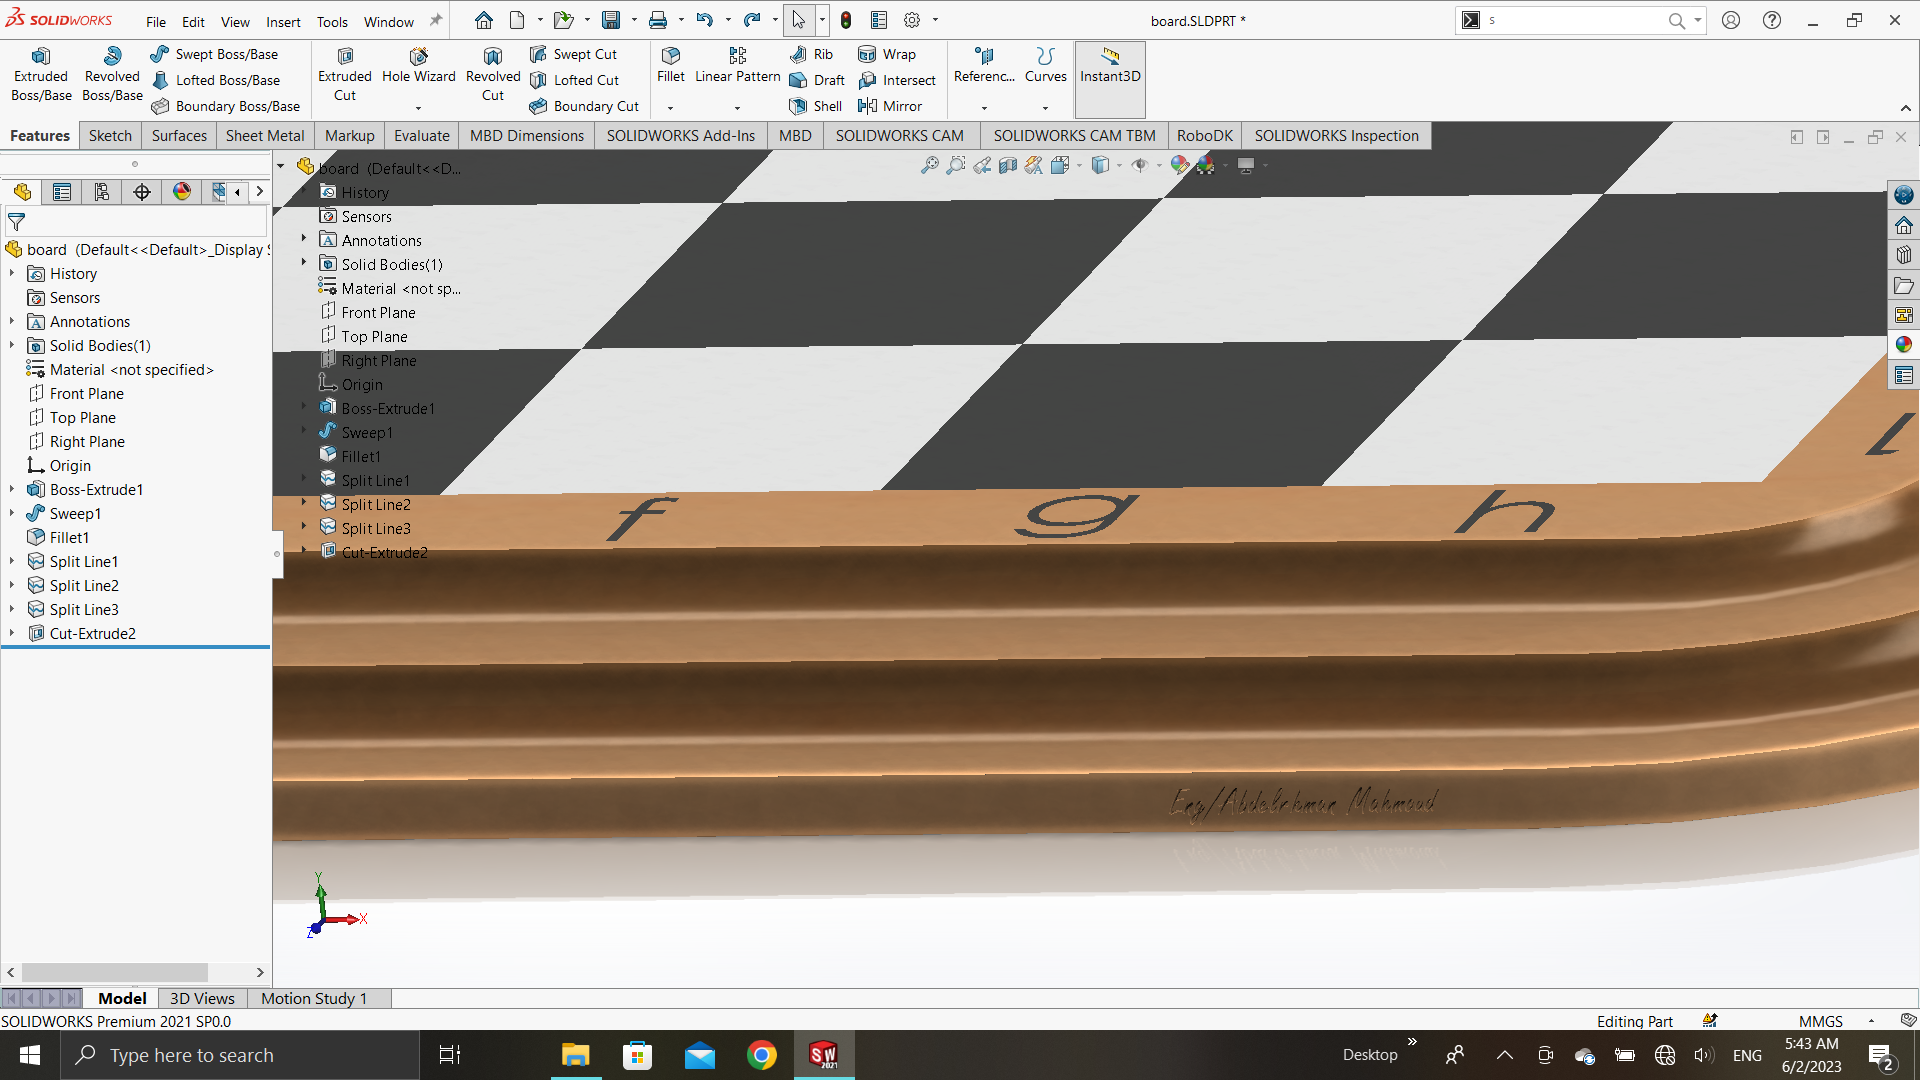Image resolution: width=1920 pixels, height=1080 pixels.
Task: Open the Appearances task pane icon
Action: [x=1903, y=345]
